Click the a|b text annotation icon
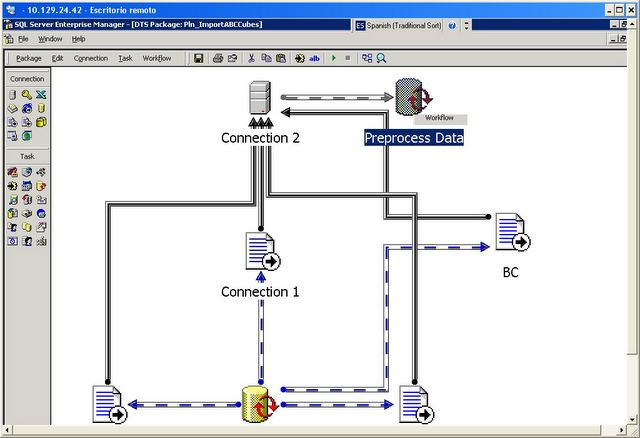The width and height of the screenshot is (640, 438). pyautogui.click(x=314, y=58)
